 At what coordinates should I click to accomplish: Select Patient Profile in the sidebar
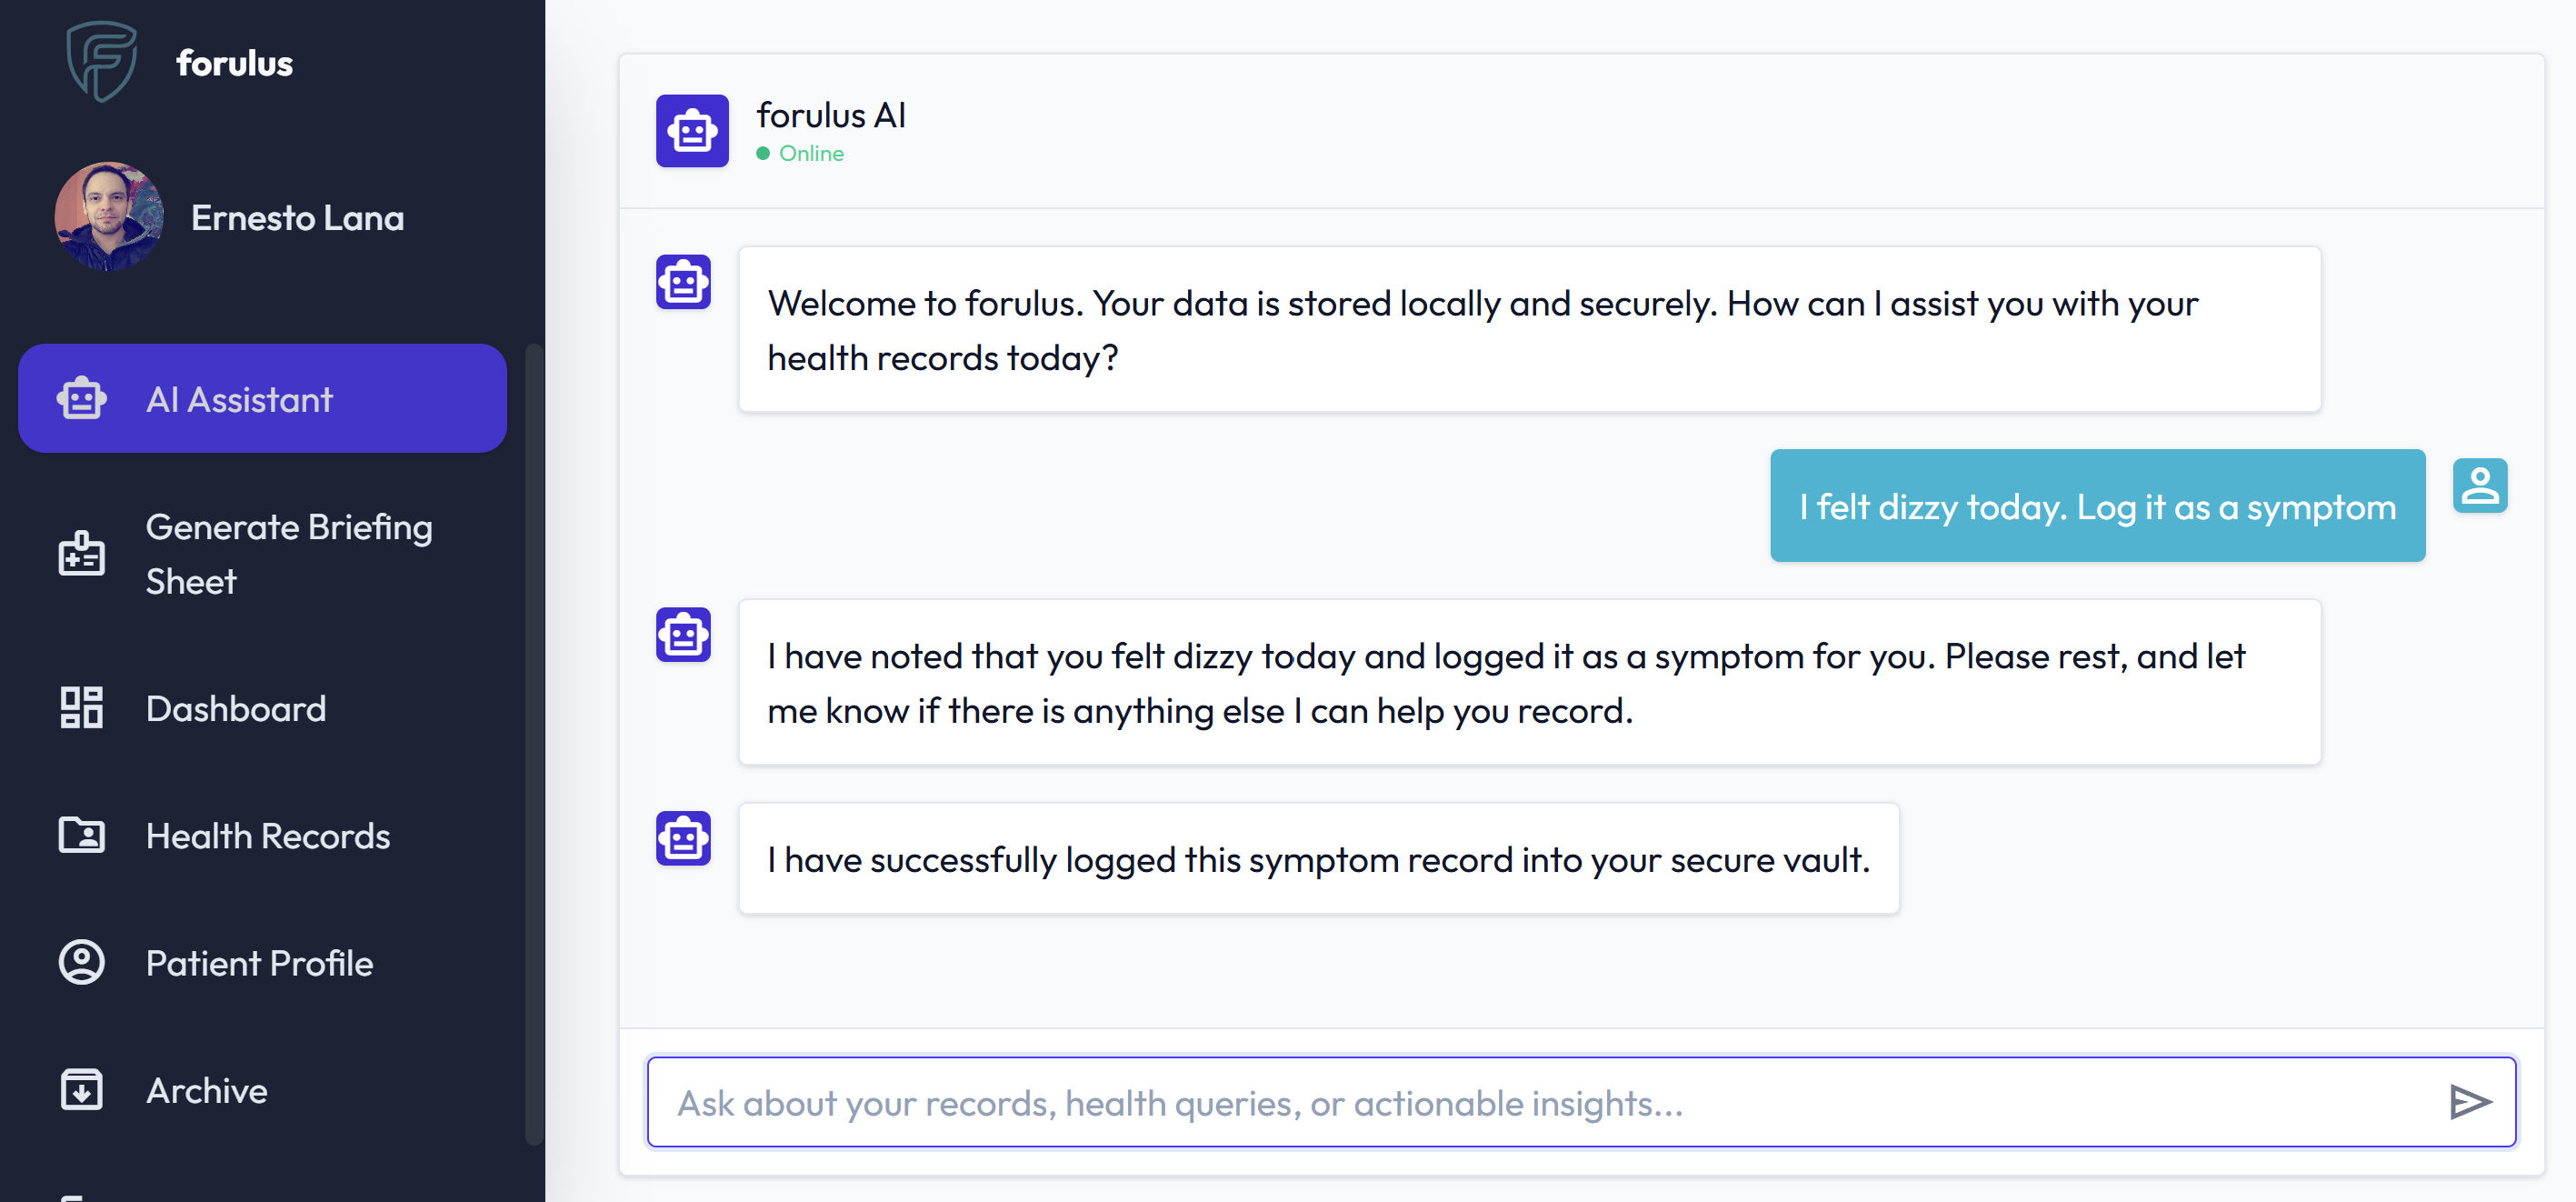(262, 962)
